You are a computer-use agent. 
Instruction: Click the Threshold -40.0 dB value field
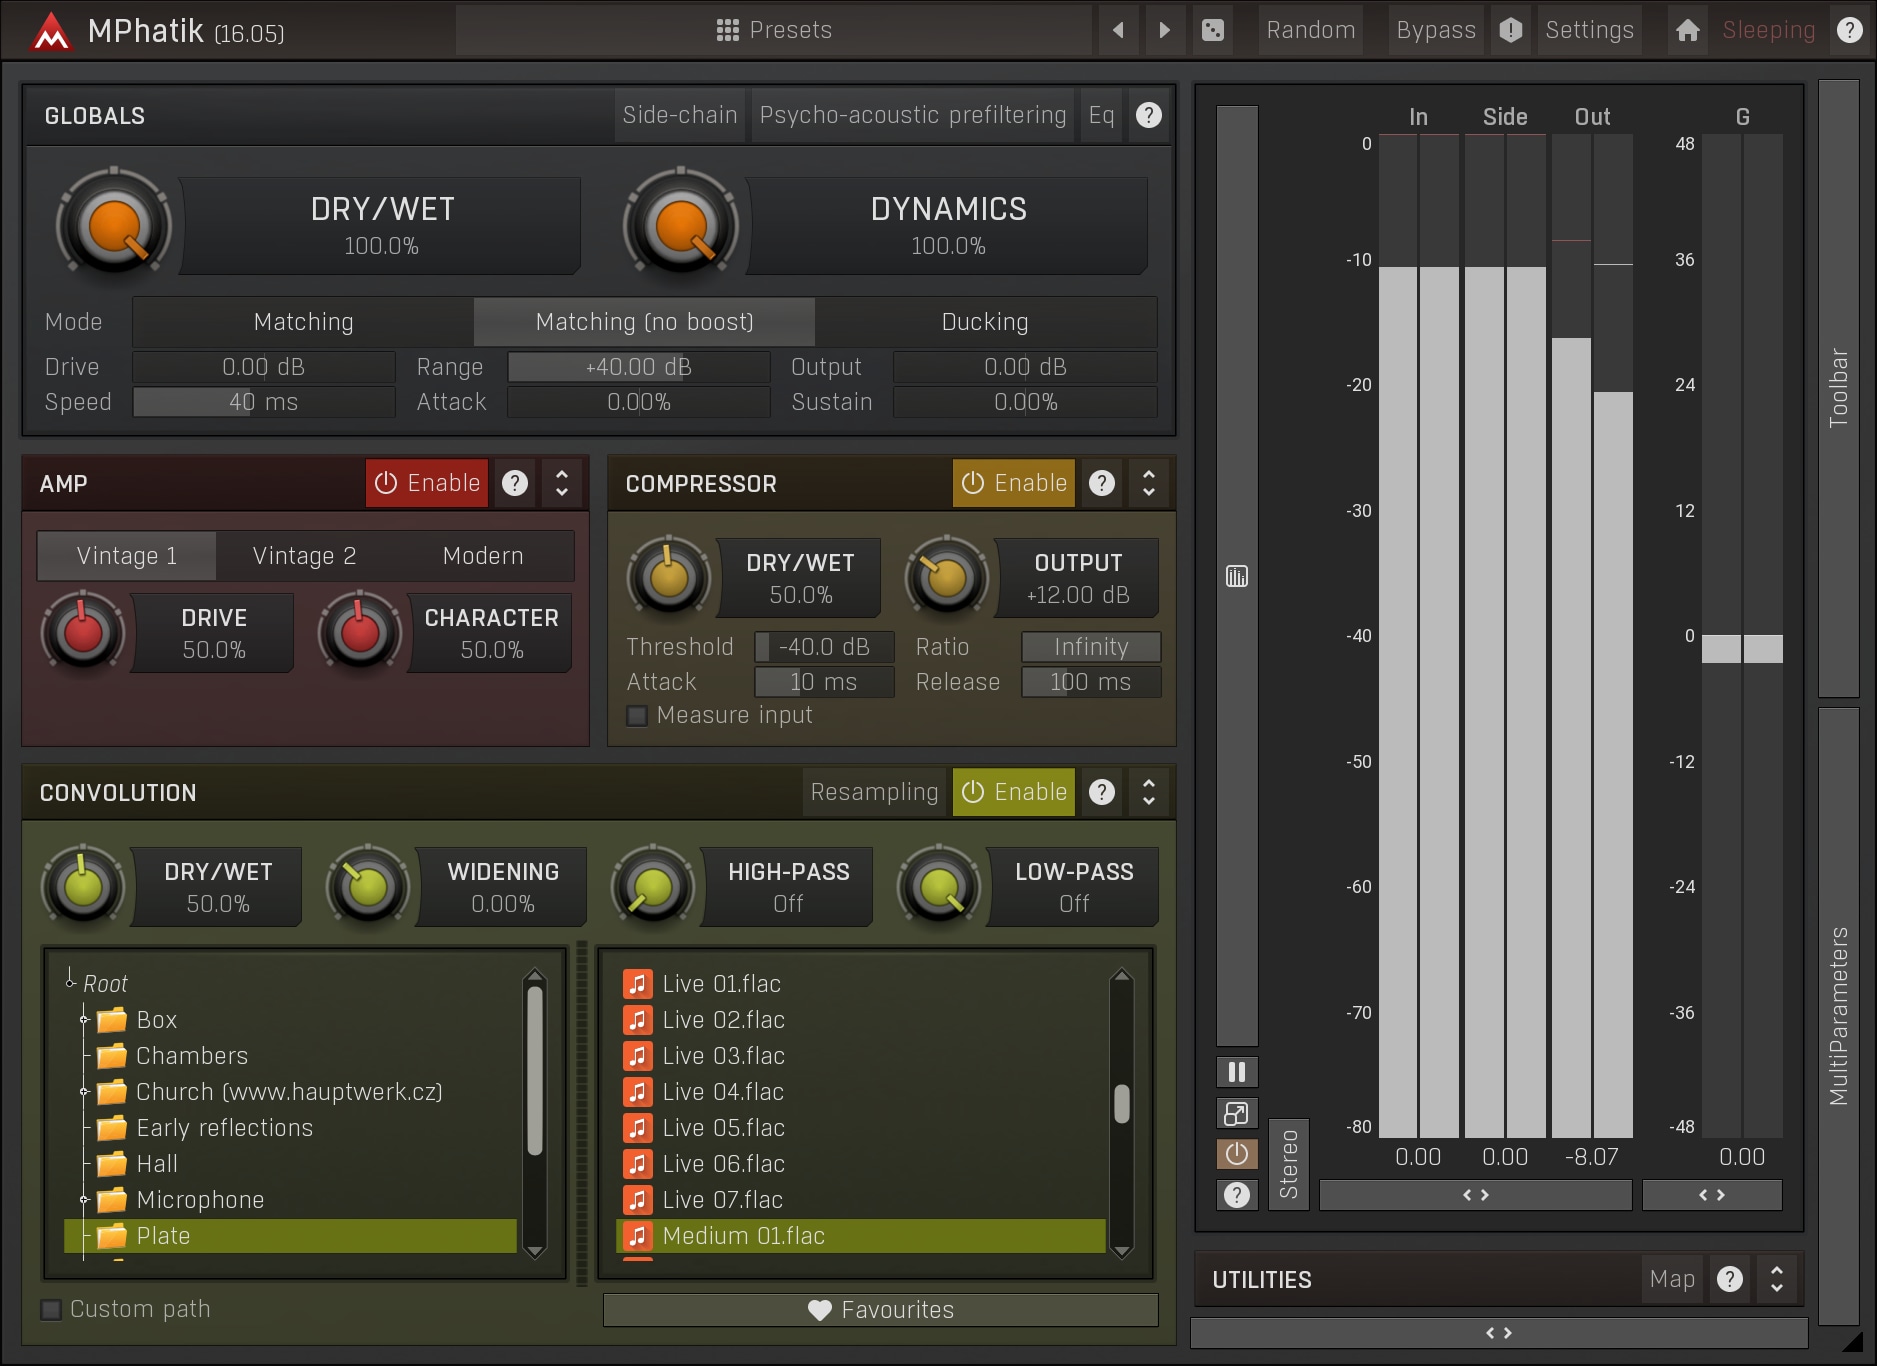[824, 647]
